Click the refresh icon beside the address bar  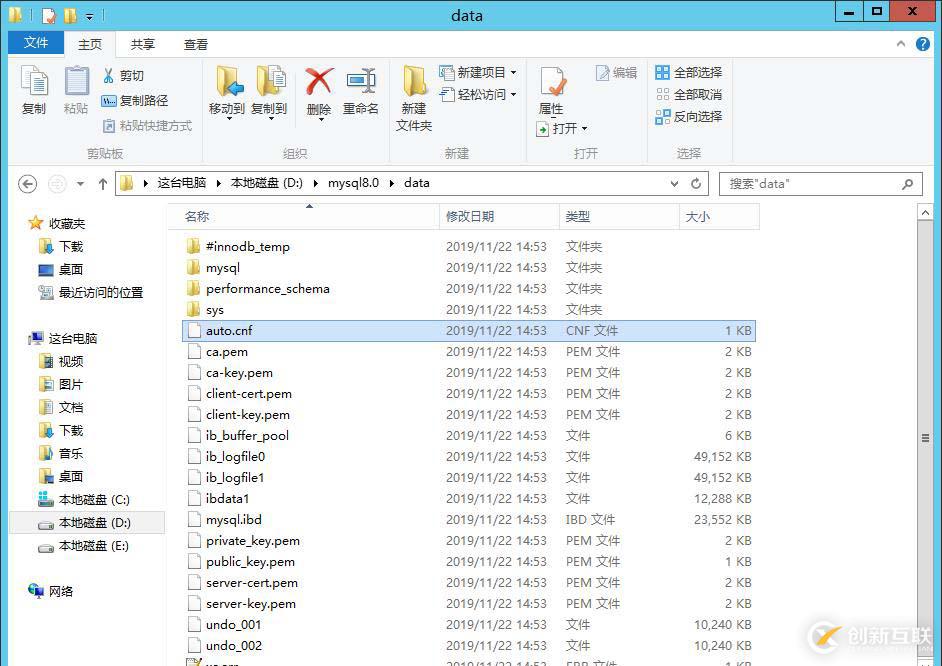coord(696,183)
